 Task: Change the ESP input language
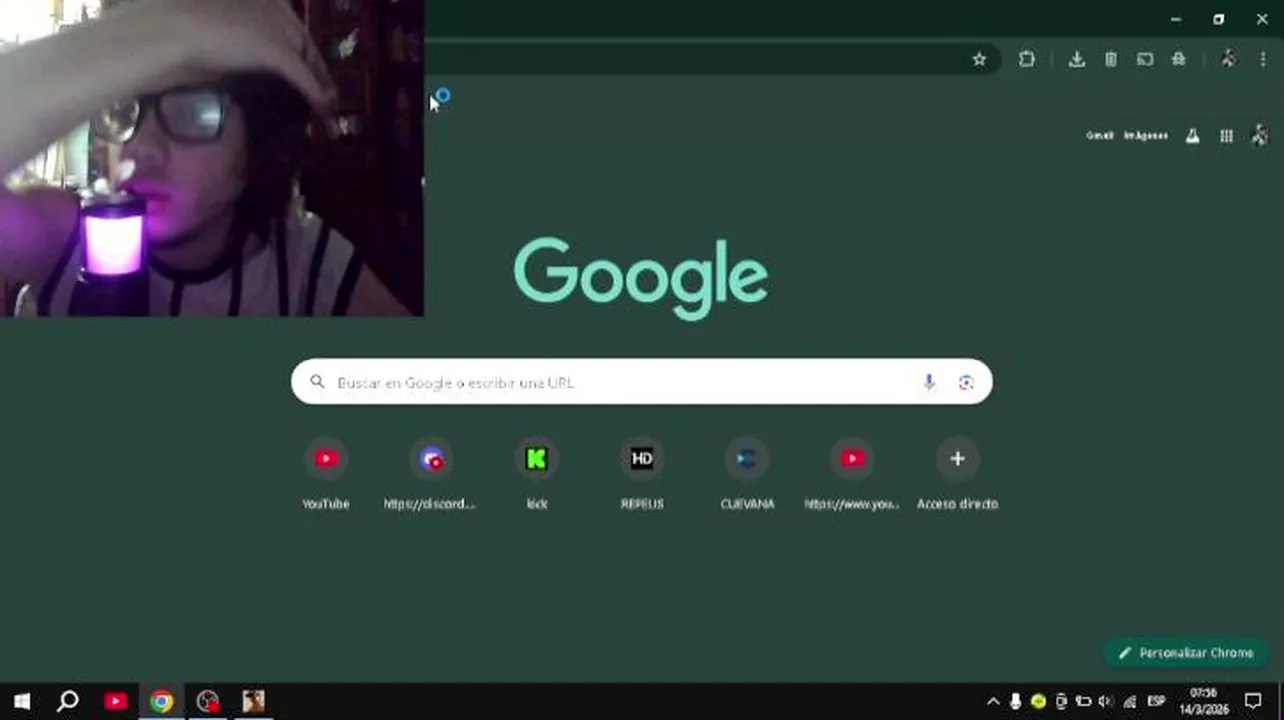pyautogui.click(x=1156, y=702)
